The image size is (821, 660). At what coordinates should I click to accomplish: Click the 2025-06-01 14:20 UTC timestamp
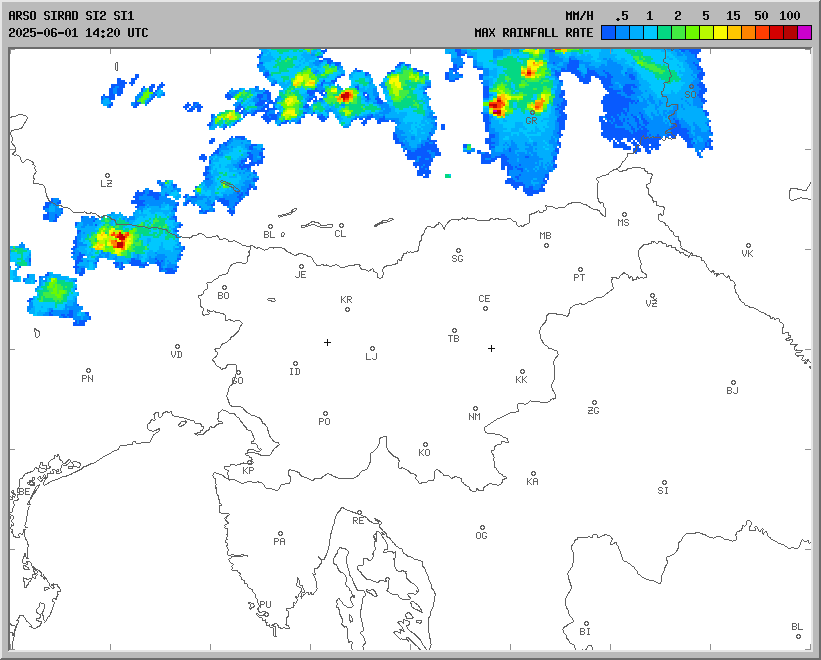(78, 33)
